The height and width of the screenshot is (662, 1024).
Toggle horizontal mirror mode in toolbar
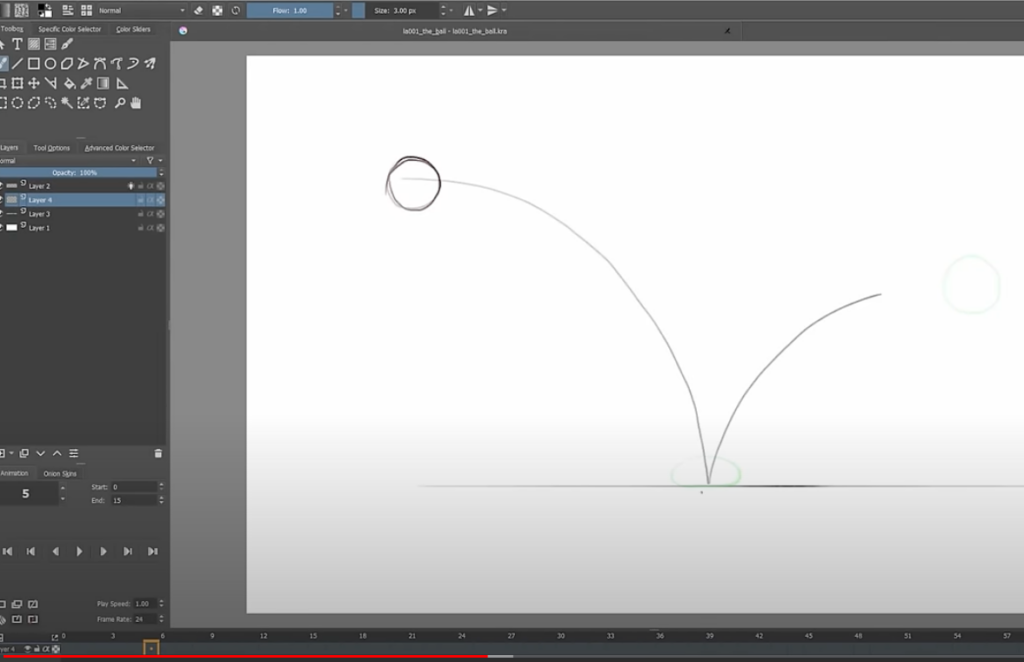tap(468, 10)
